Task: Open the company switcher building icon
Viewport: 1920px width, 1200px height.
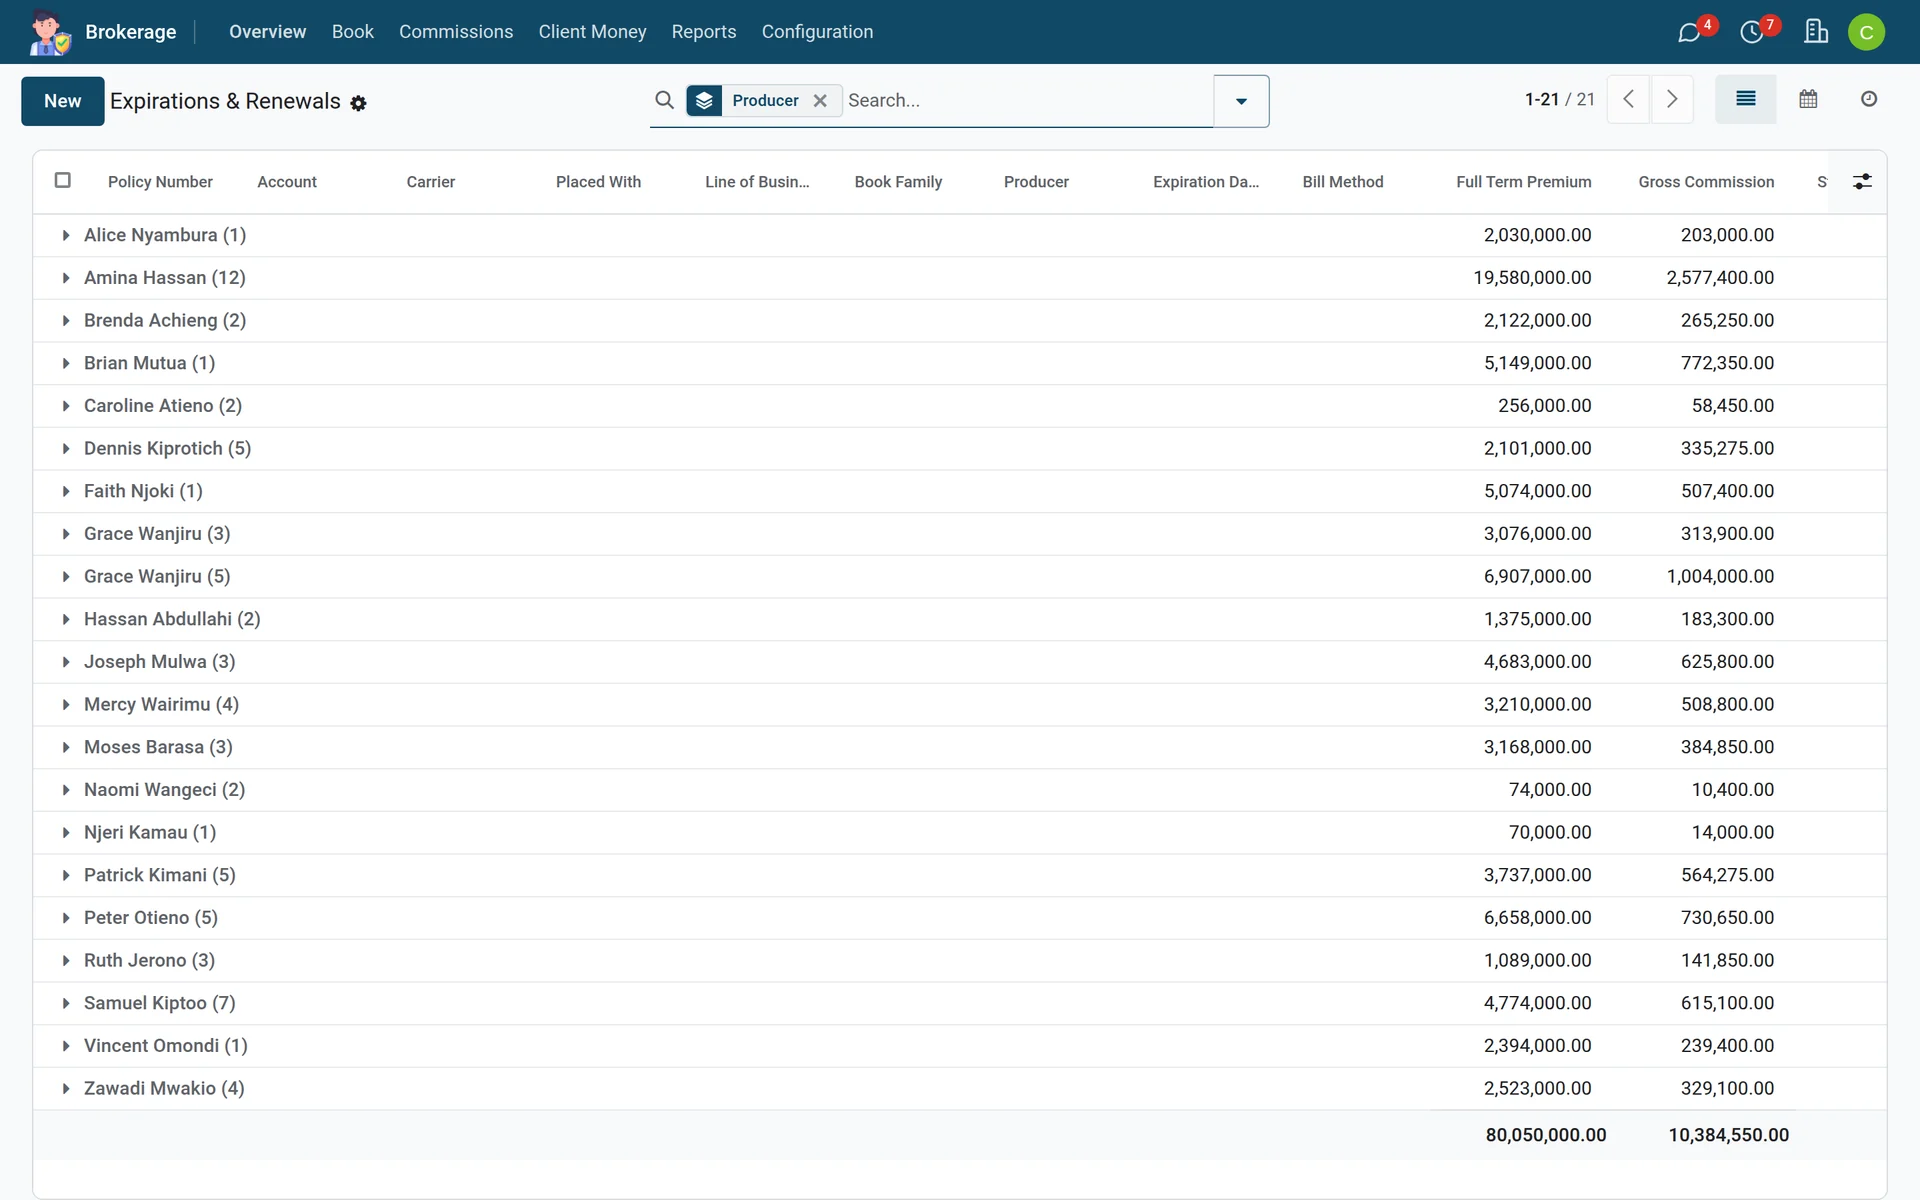Action: 1816,32
